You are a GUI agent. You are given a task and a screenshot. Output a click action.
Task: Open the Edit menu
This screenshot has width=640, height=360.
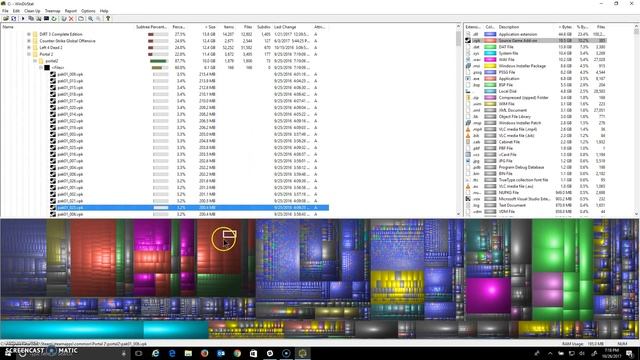click(16, 11)
